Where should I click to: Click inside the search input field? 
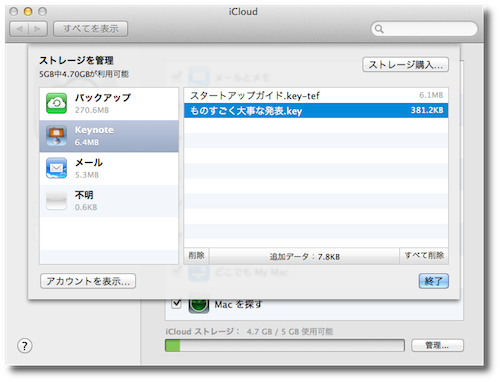tap(425, 29)
